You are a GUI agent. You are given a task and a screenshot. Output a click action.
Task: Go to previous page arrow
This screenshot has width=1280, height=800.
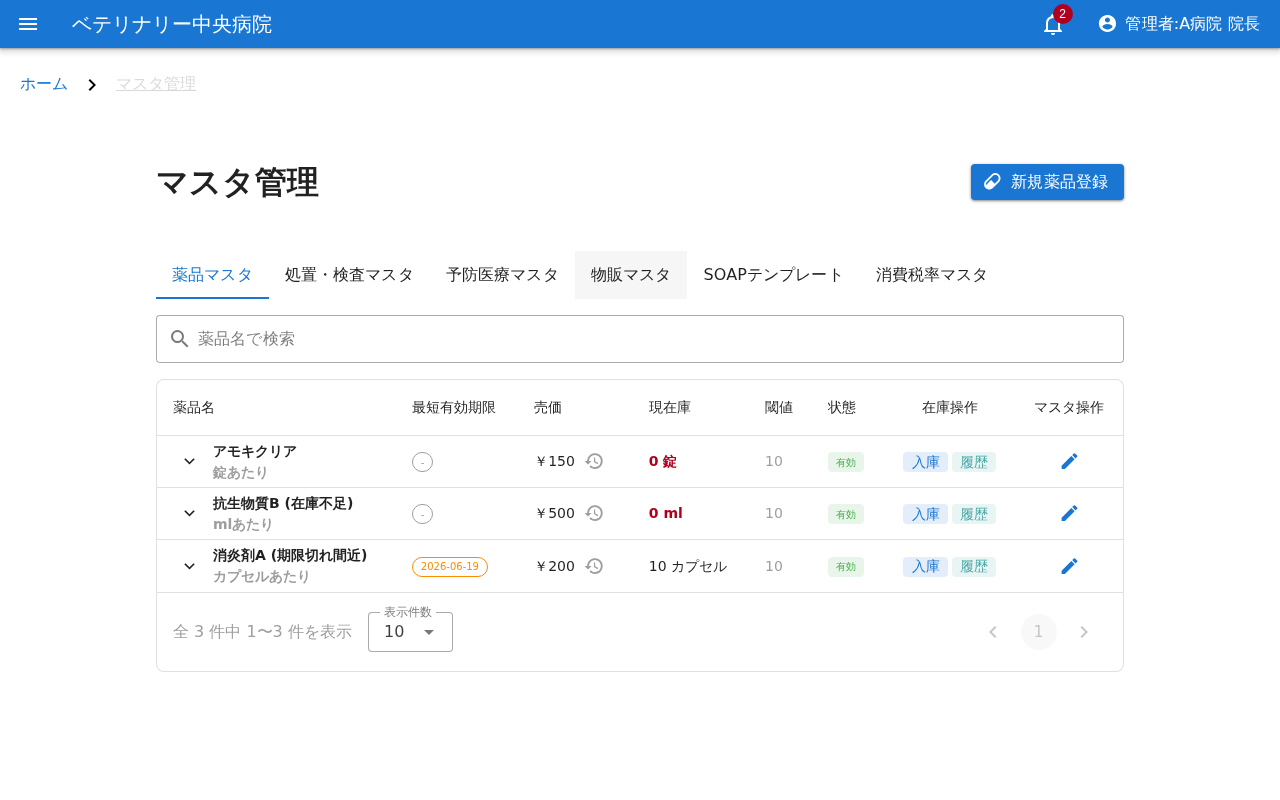point(993,632)
